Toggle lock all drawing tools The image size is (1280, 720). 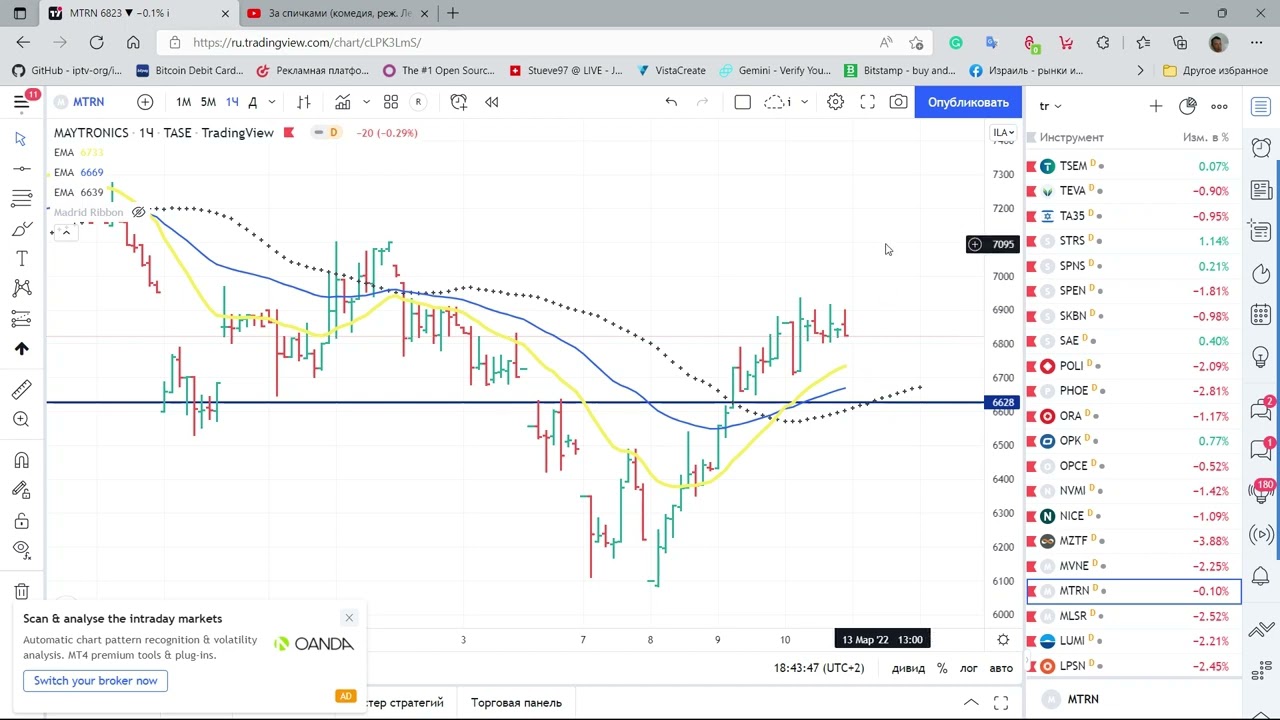tap(21, 521)
